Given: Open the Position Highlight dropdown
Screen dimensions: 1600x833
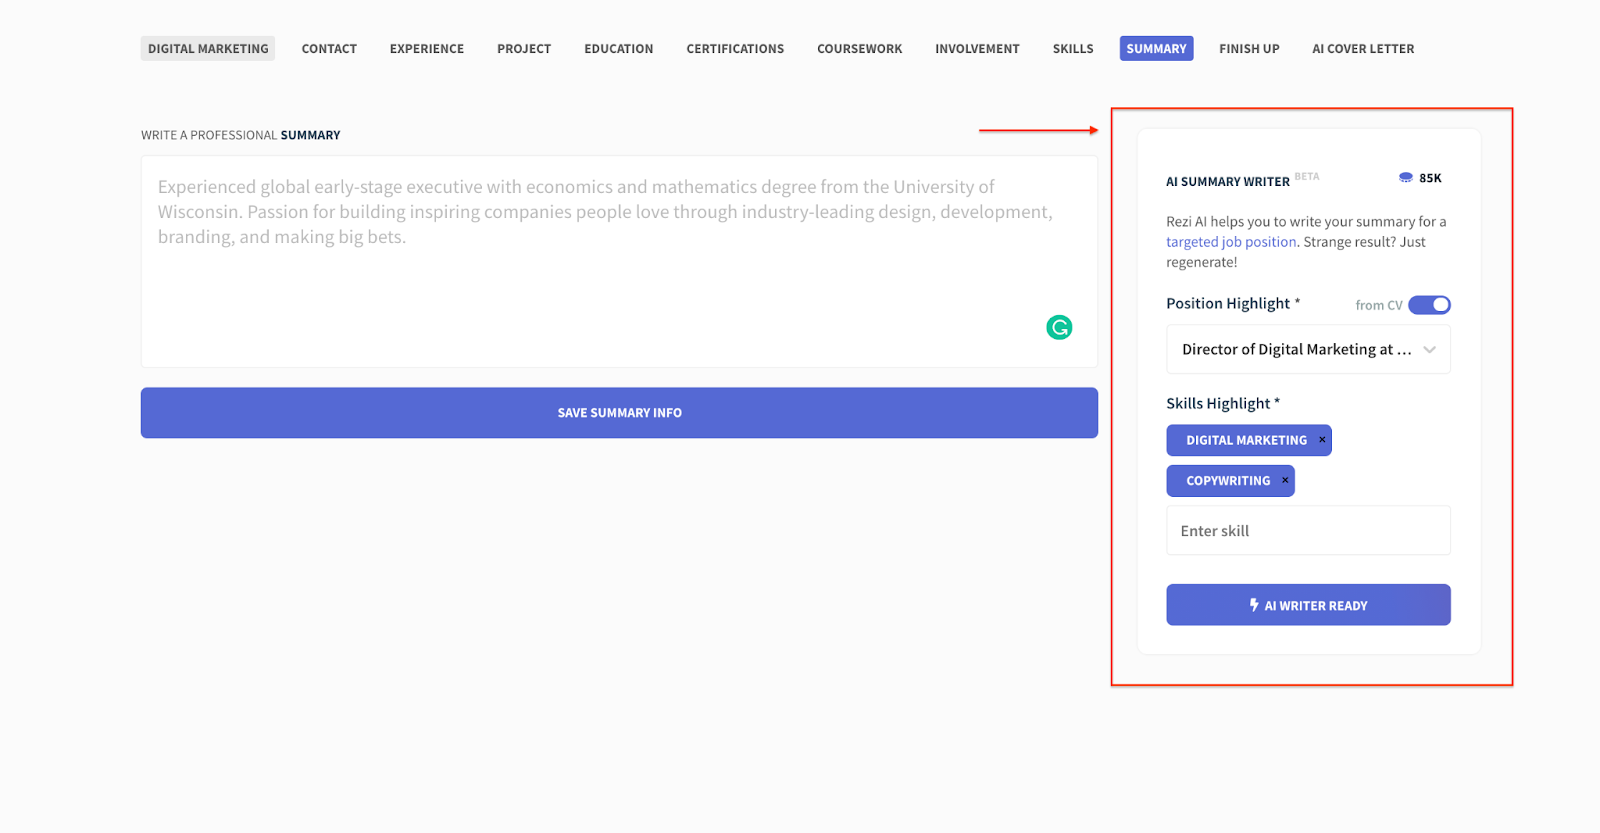Looking at the screenshot, I should (1308, 350).
